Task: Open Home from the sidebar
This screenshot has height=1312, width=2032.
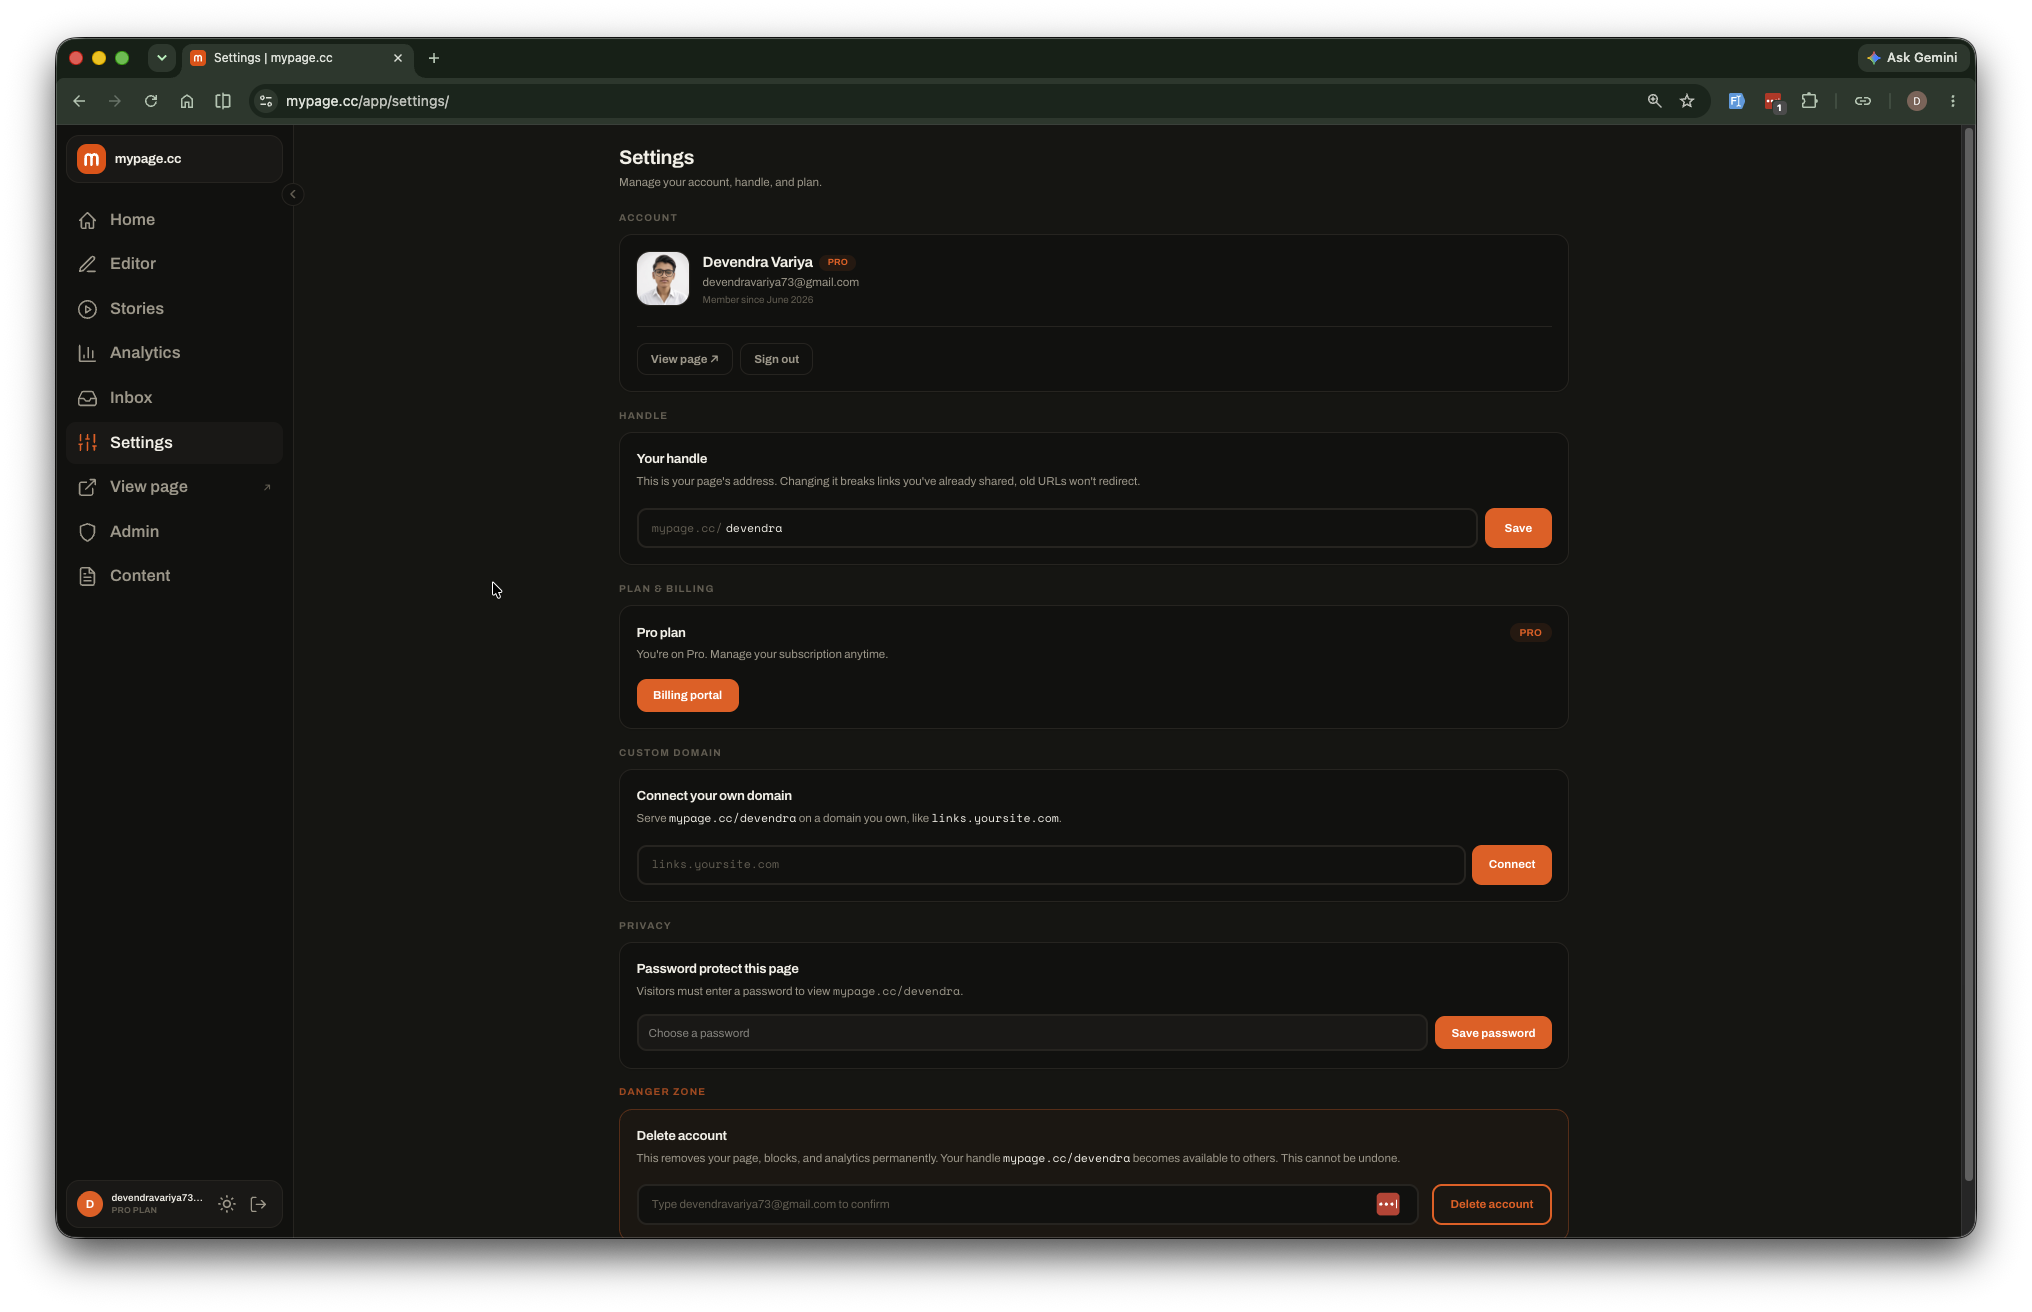Action: [x=174, y=220]
